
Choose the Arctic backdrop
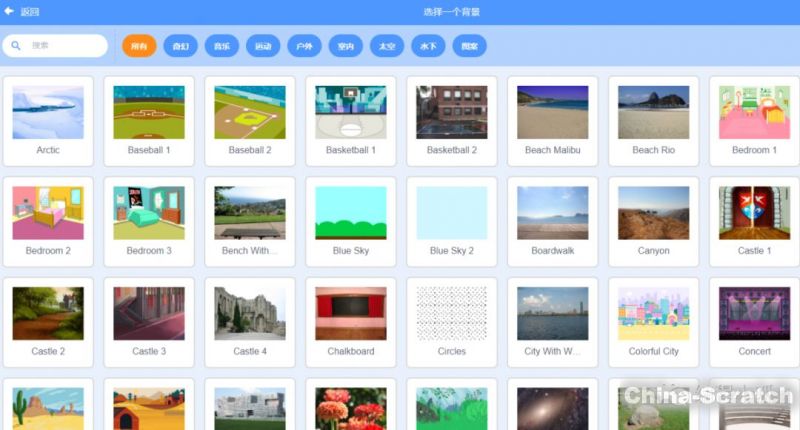click(48, 120)
